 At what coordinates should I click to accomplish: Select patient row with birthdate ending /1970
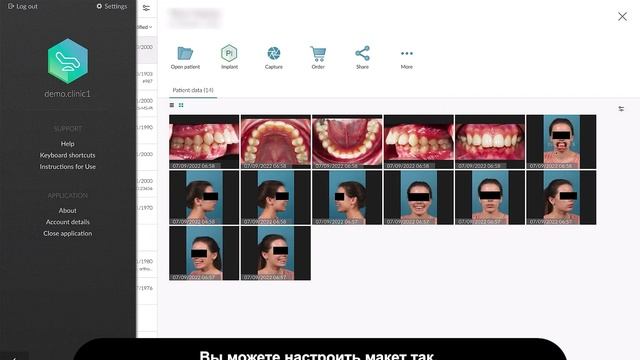(147, 211)
